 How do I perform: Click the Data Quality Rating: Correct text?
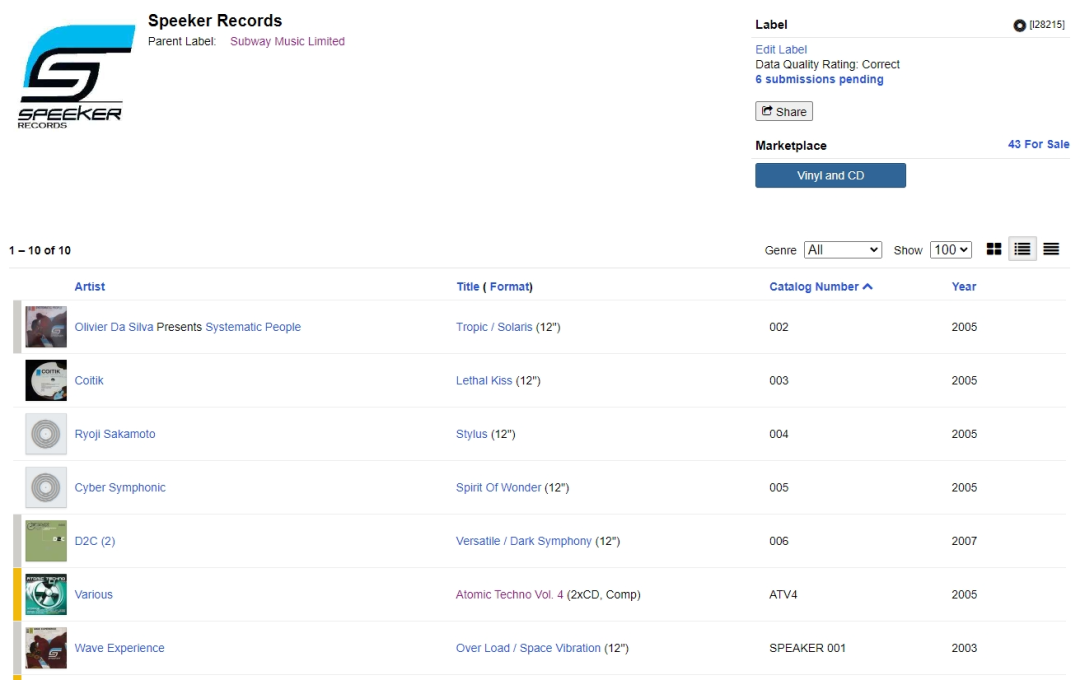pos(827,64)
